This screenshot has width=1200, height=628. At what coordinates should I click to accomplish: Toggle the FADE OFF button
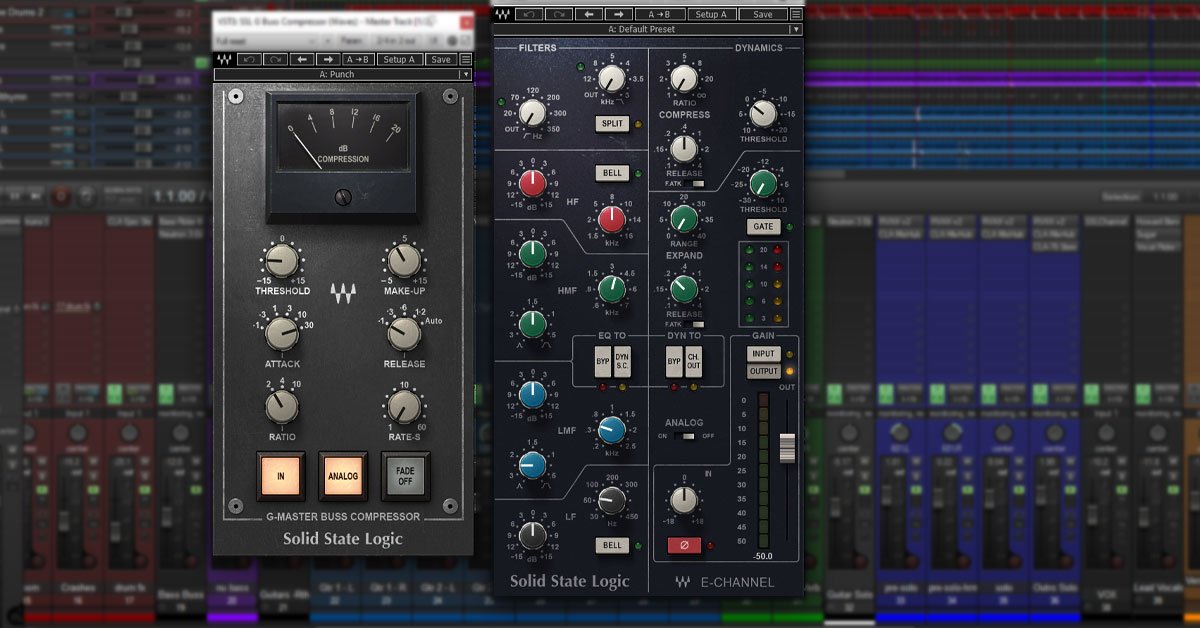[404, 476]
